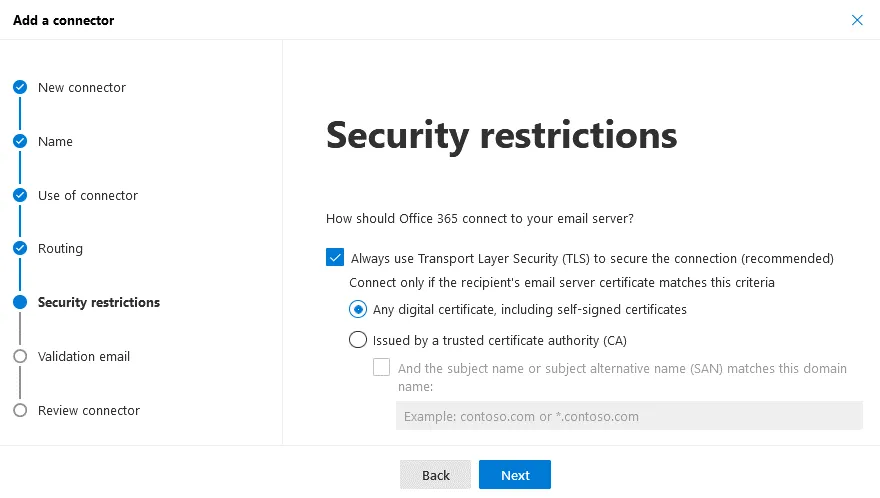
Task: Open the Routing step label
Action: click(x=60, y=248)
